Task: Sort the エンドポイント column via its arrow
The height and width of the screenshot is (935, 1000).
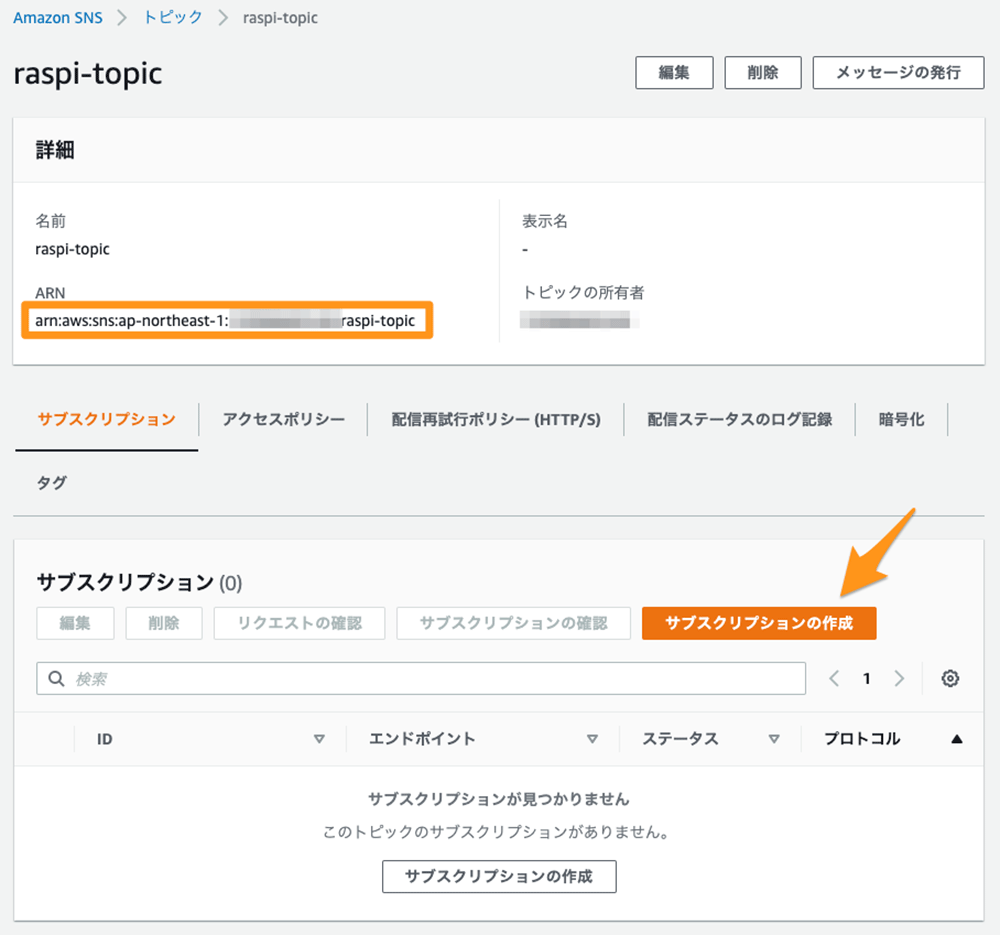Action: point(594,739)
